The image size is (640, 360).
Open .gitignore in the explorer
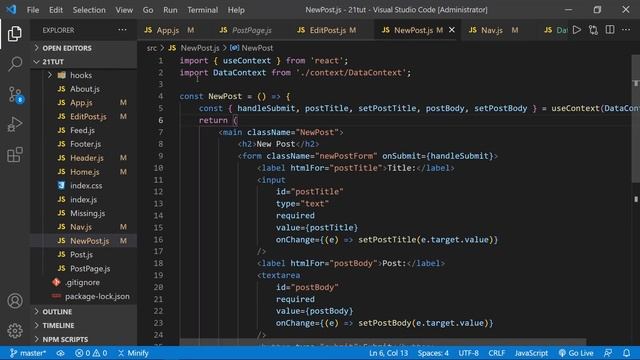point(84,282)
